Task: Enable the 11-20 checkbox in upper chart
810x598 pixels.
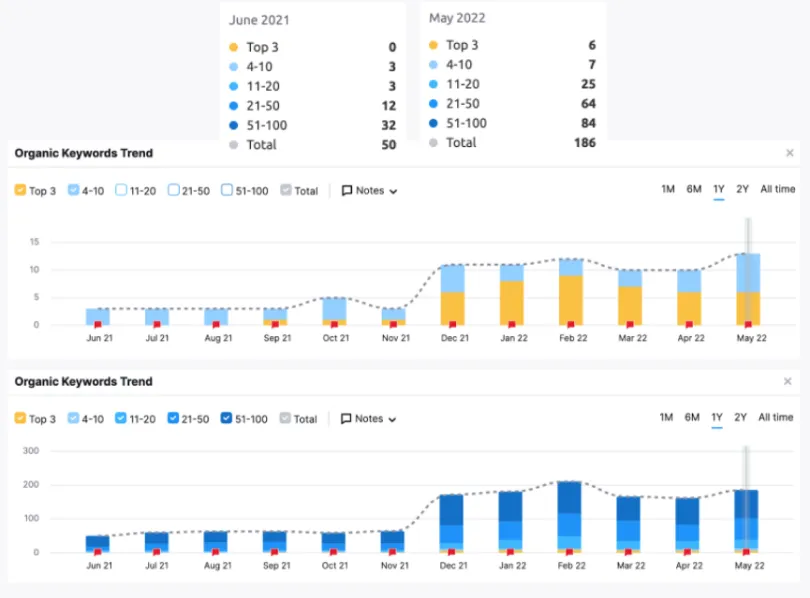Action: click(x=121, y=190)
